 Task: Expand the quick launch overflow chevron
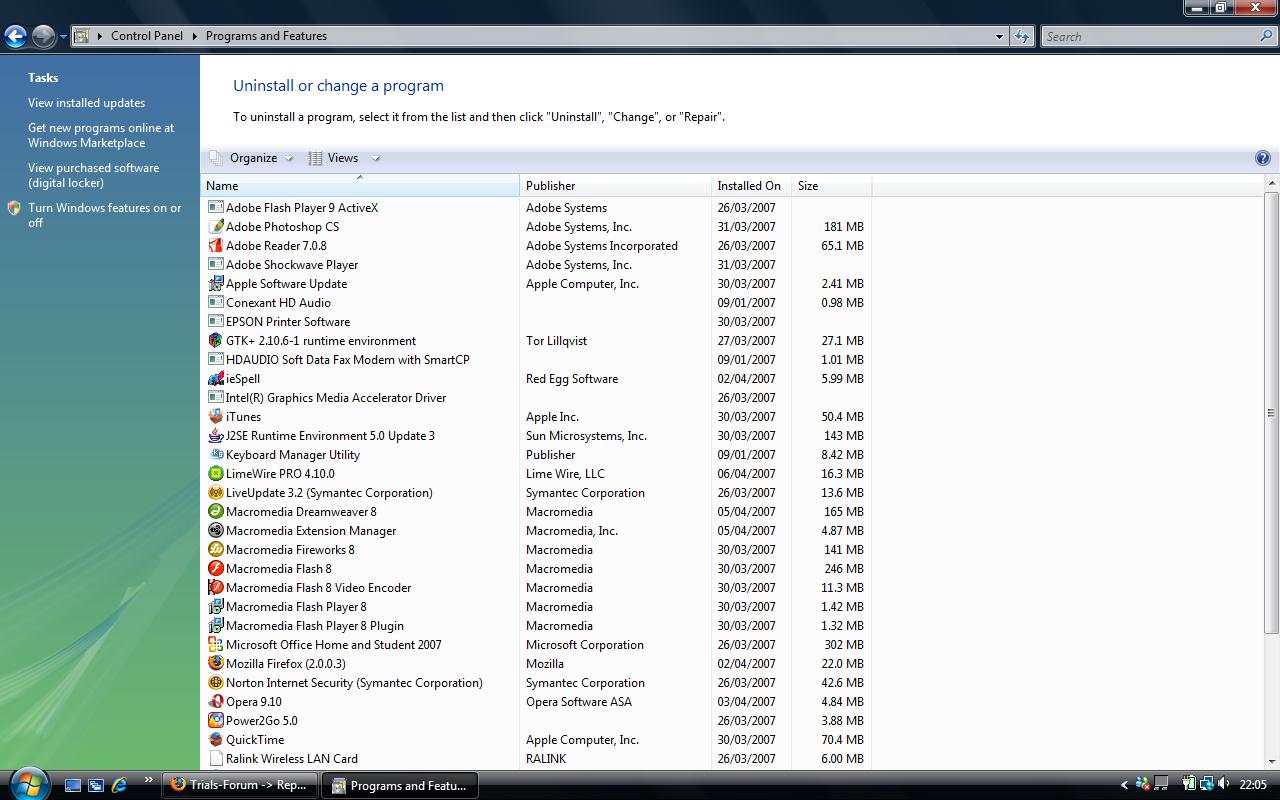click(x=149, y=780)
